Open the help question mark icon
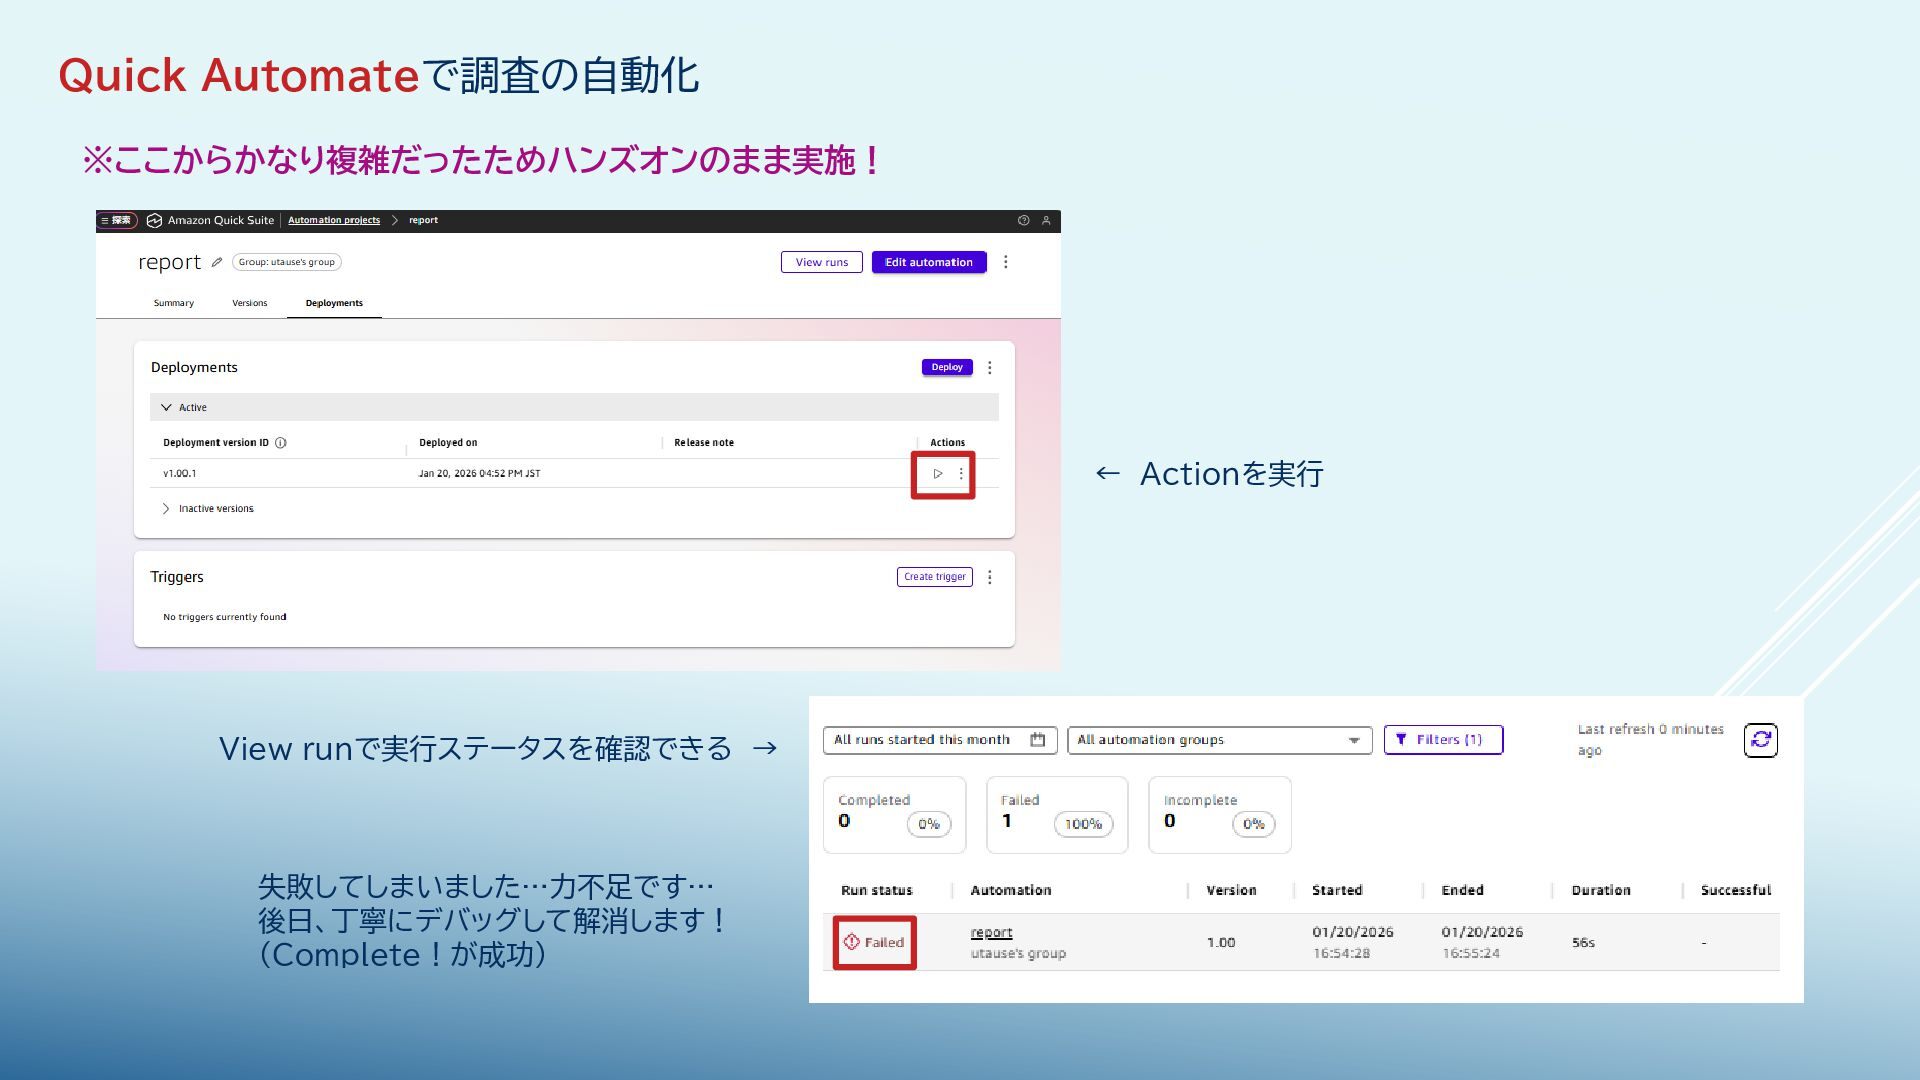The width and height of the screenshot is (1920, 1080). pyautogui.click(x=1023, y=220)
